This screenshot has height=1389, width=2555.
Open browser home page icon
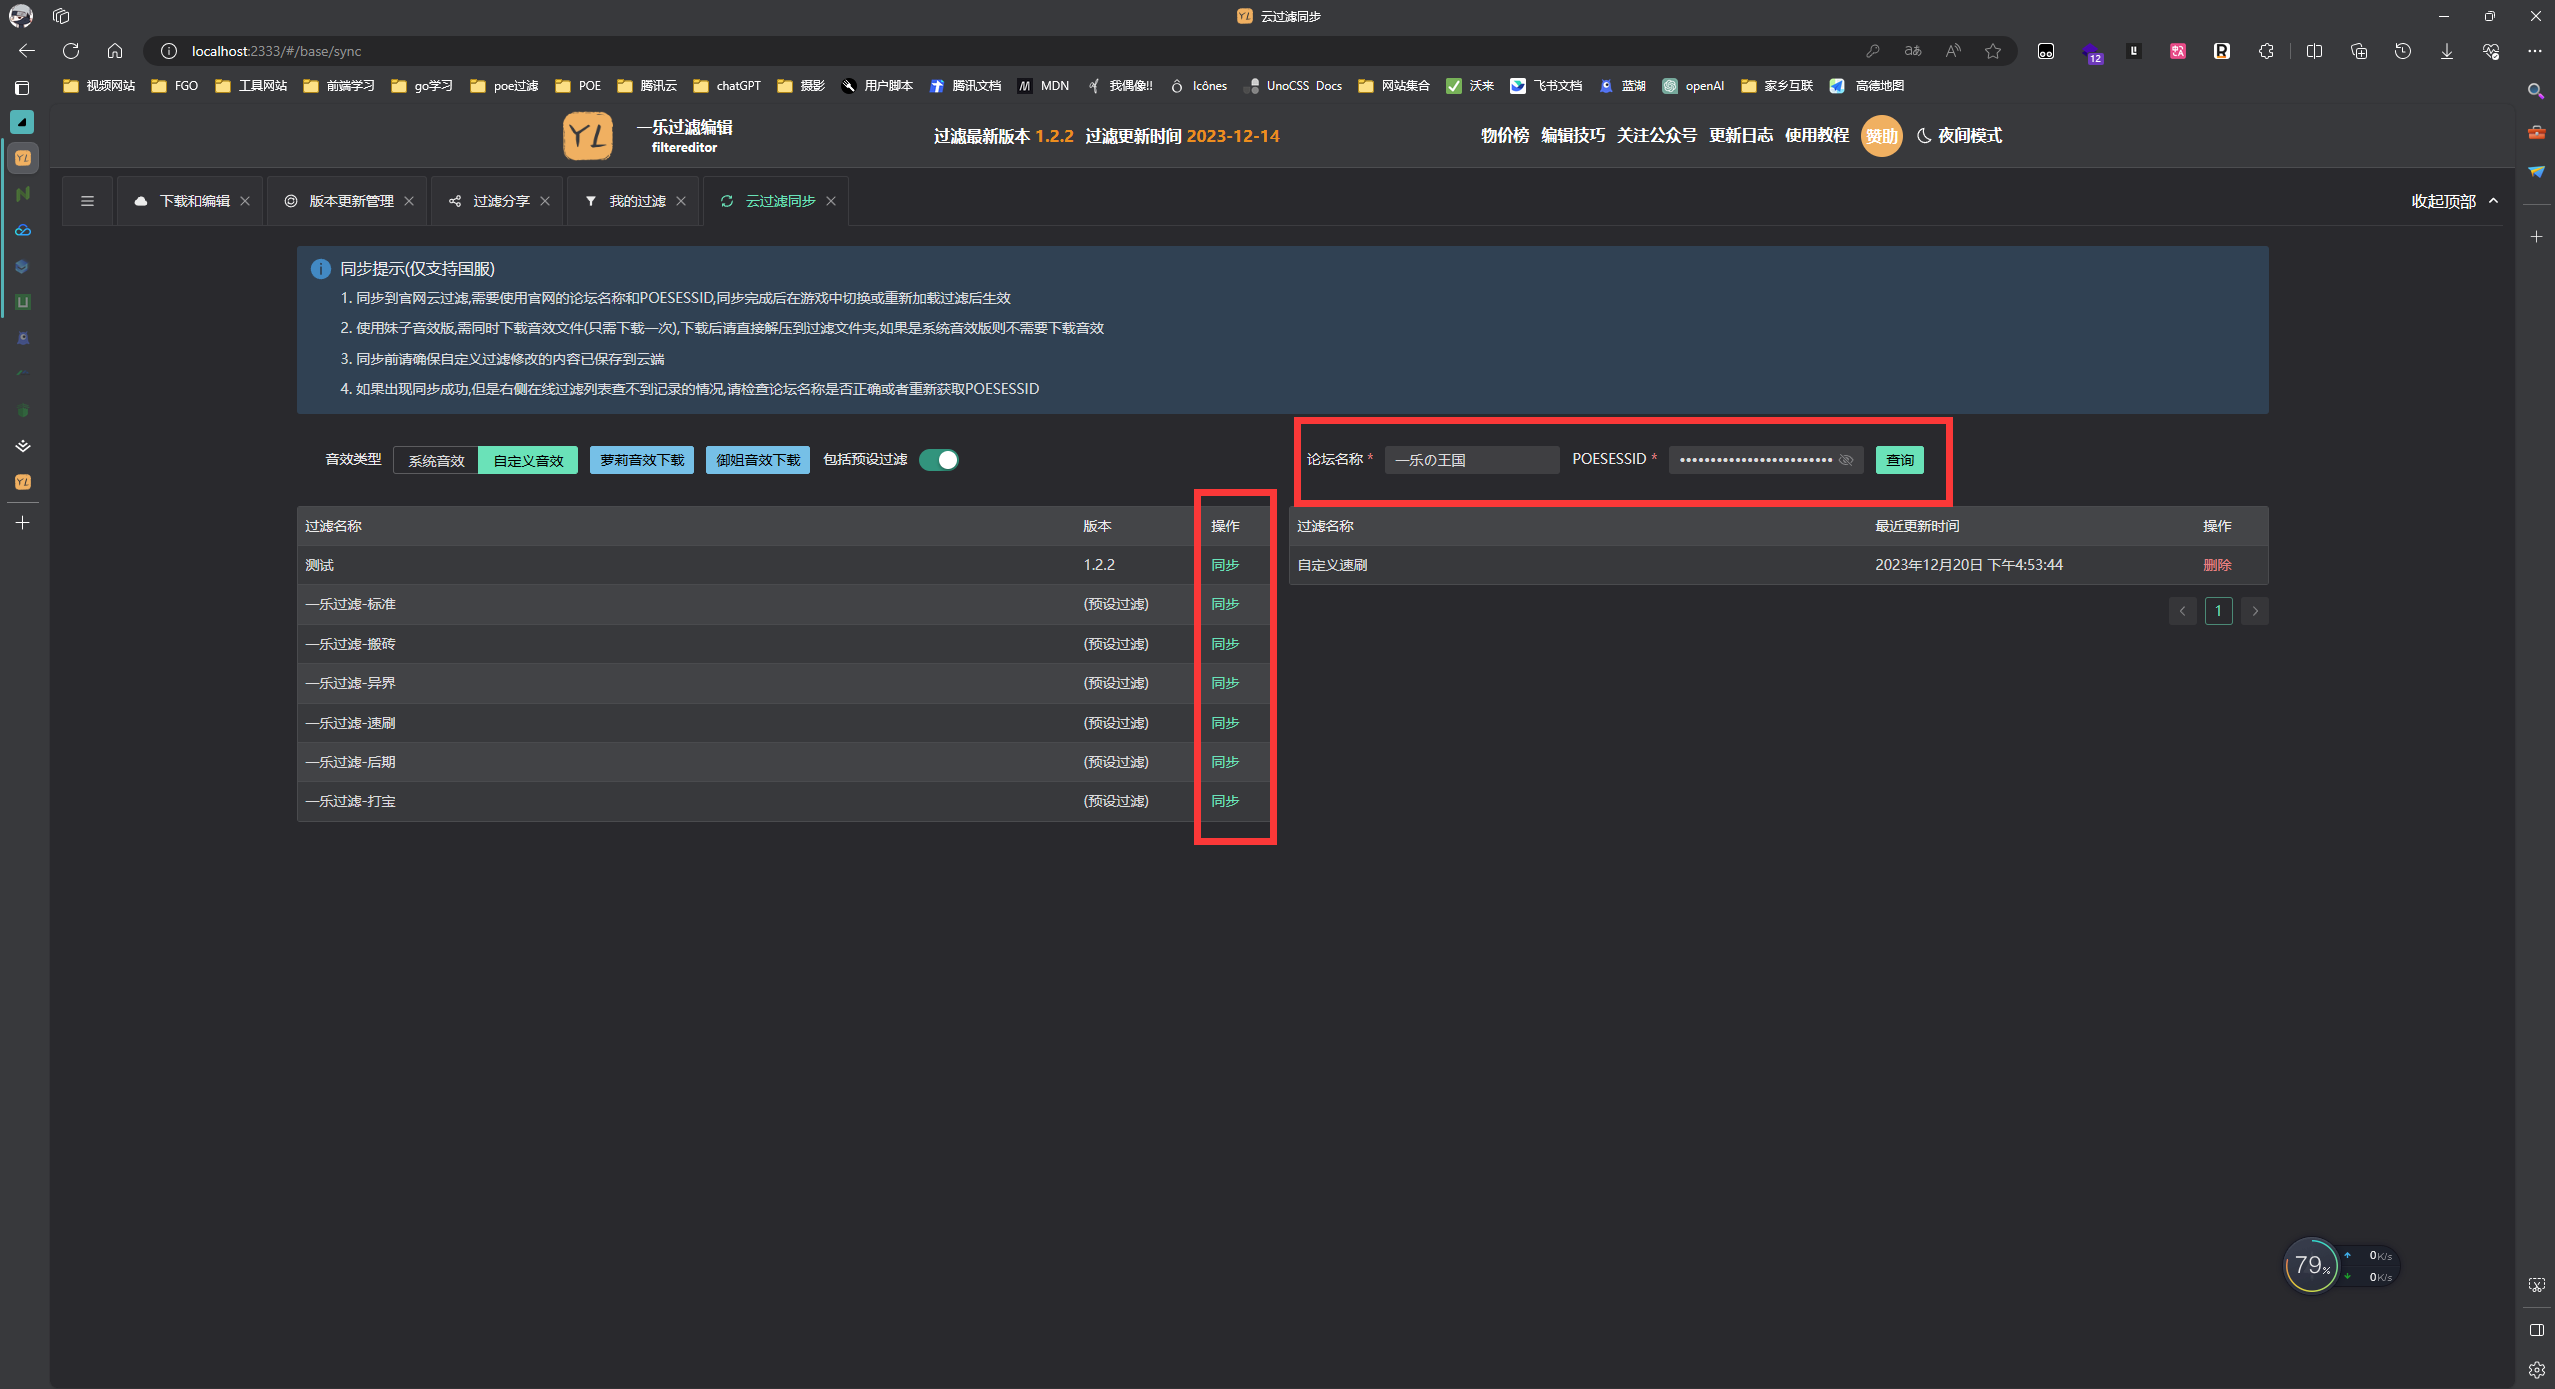[x=115, y=51]
